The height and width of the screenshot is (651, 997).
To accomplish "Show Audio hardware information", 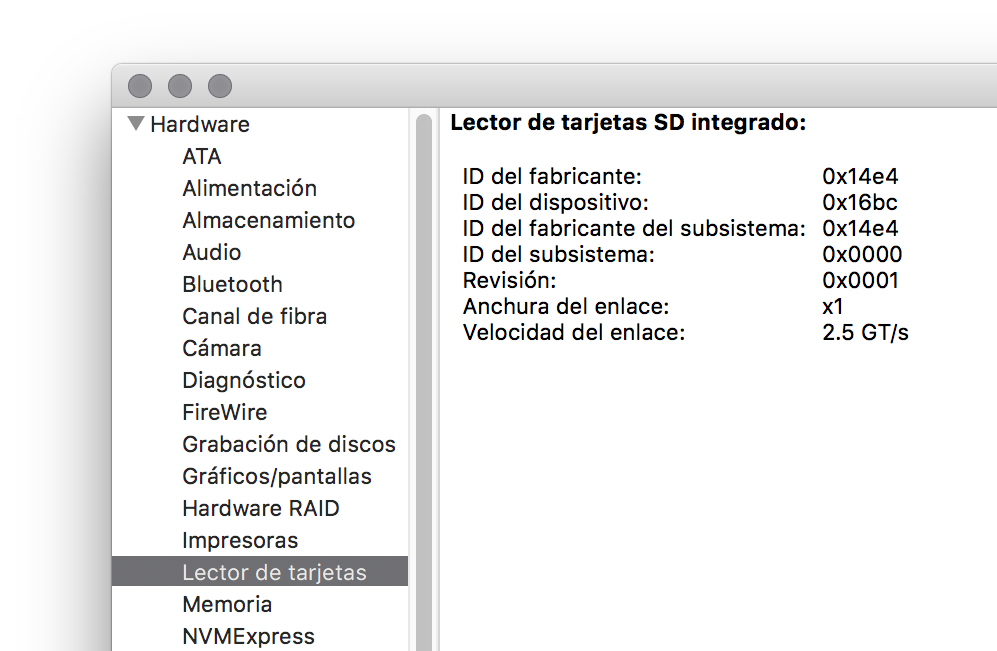I will 211,253.
